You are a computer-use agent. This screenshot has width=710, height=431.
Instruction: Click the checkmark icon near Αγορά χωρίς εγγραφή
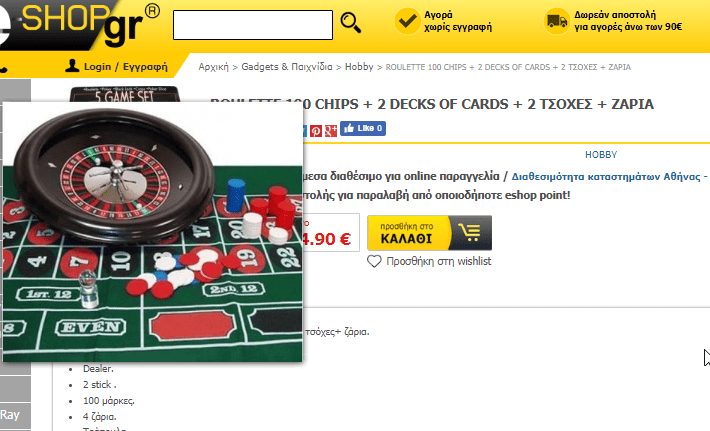coord(408,21)
